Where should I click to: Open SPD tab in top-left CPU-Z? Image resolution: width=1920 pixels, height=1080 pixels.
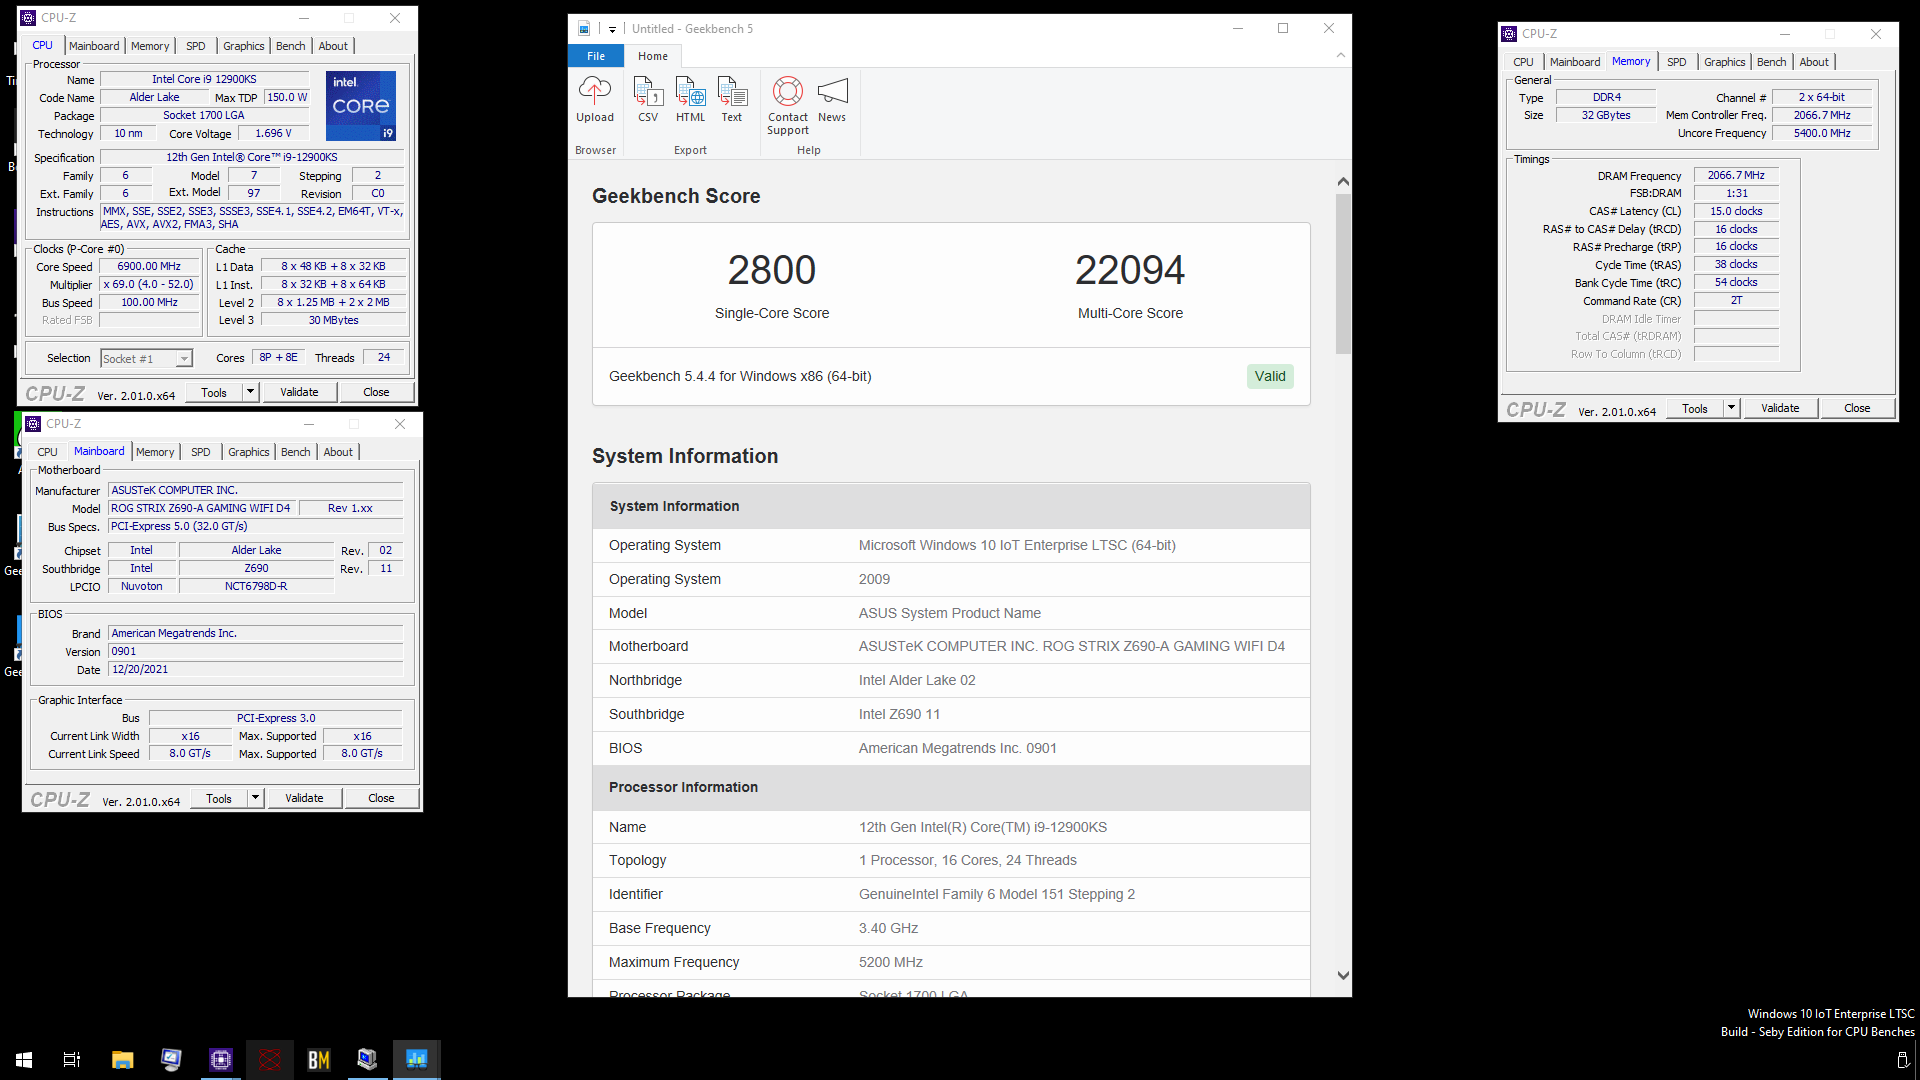click(x=196, y=46)
